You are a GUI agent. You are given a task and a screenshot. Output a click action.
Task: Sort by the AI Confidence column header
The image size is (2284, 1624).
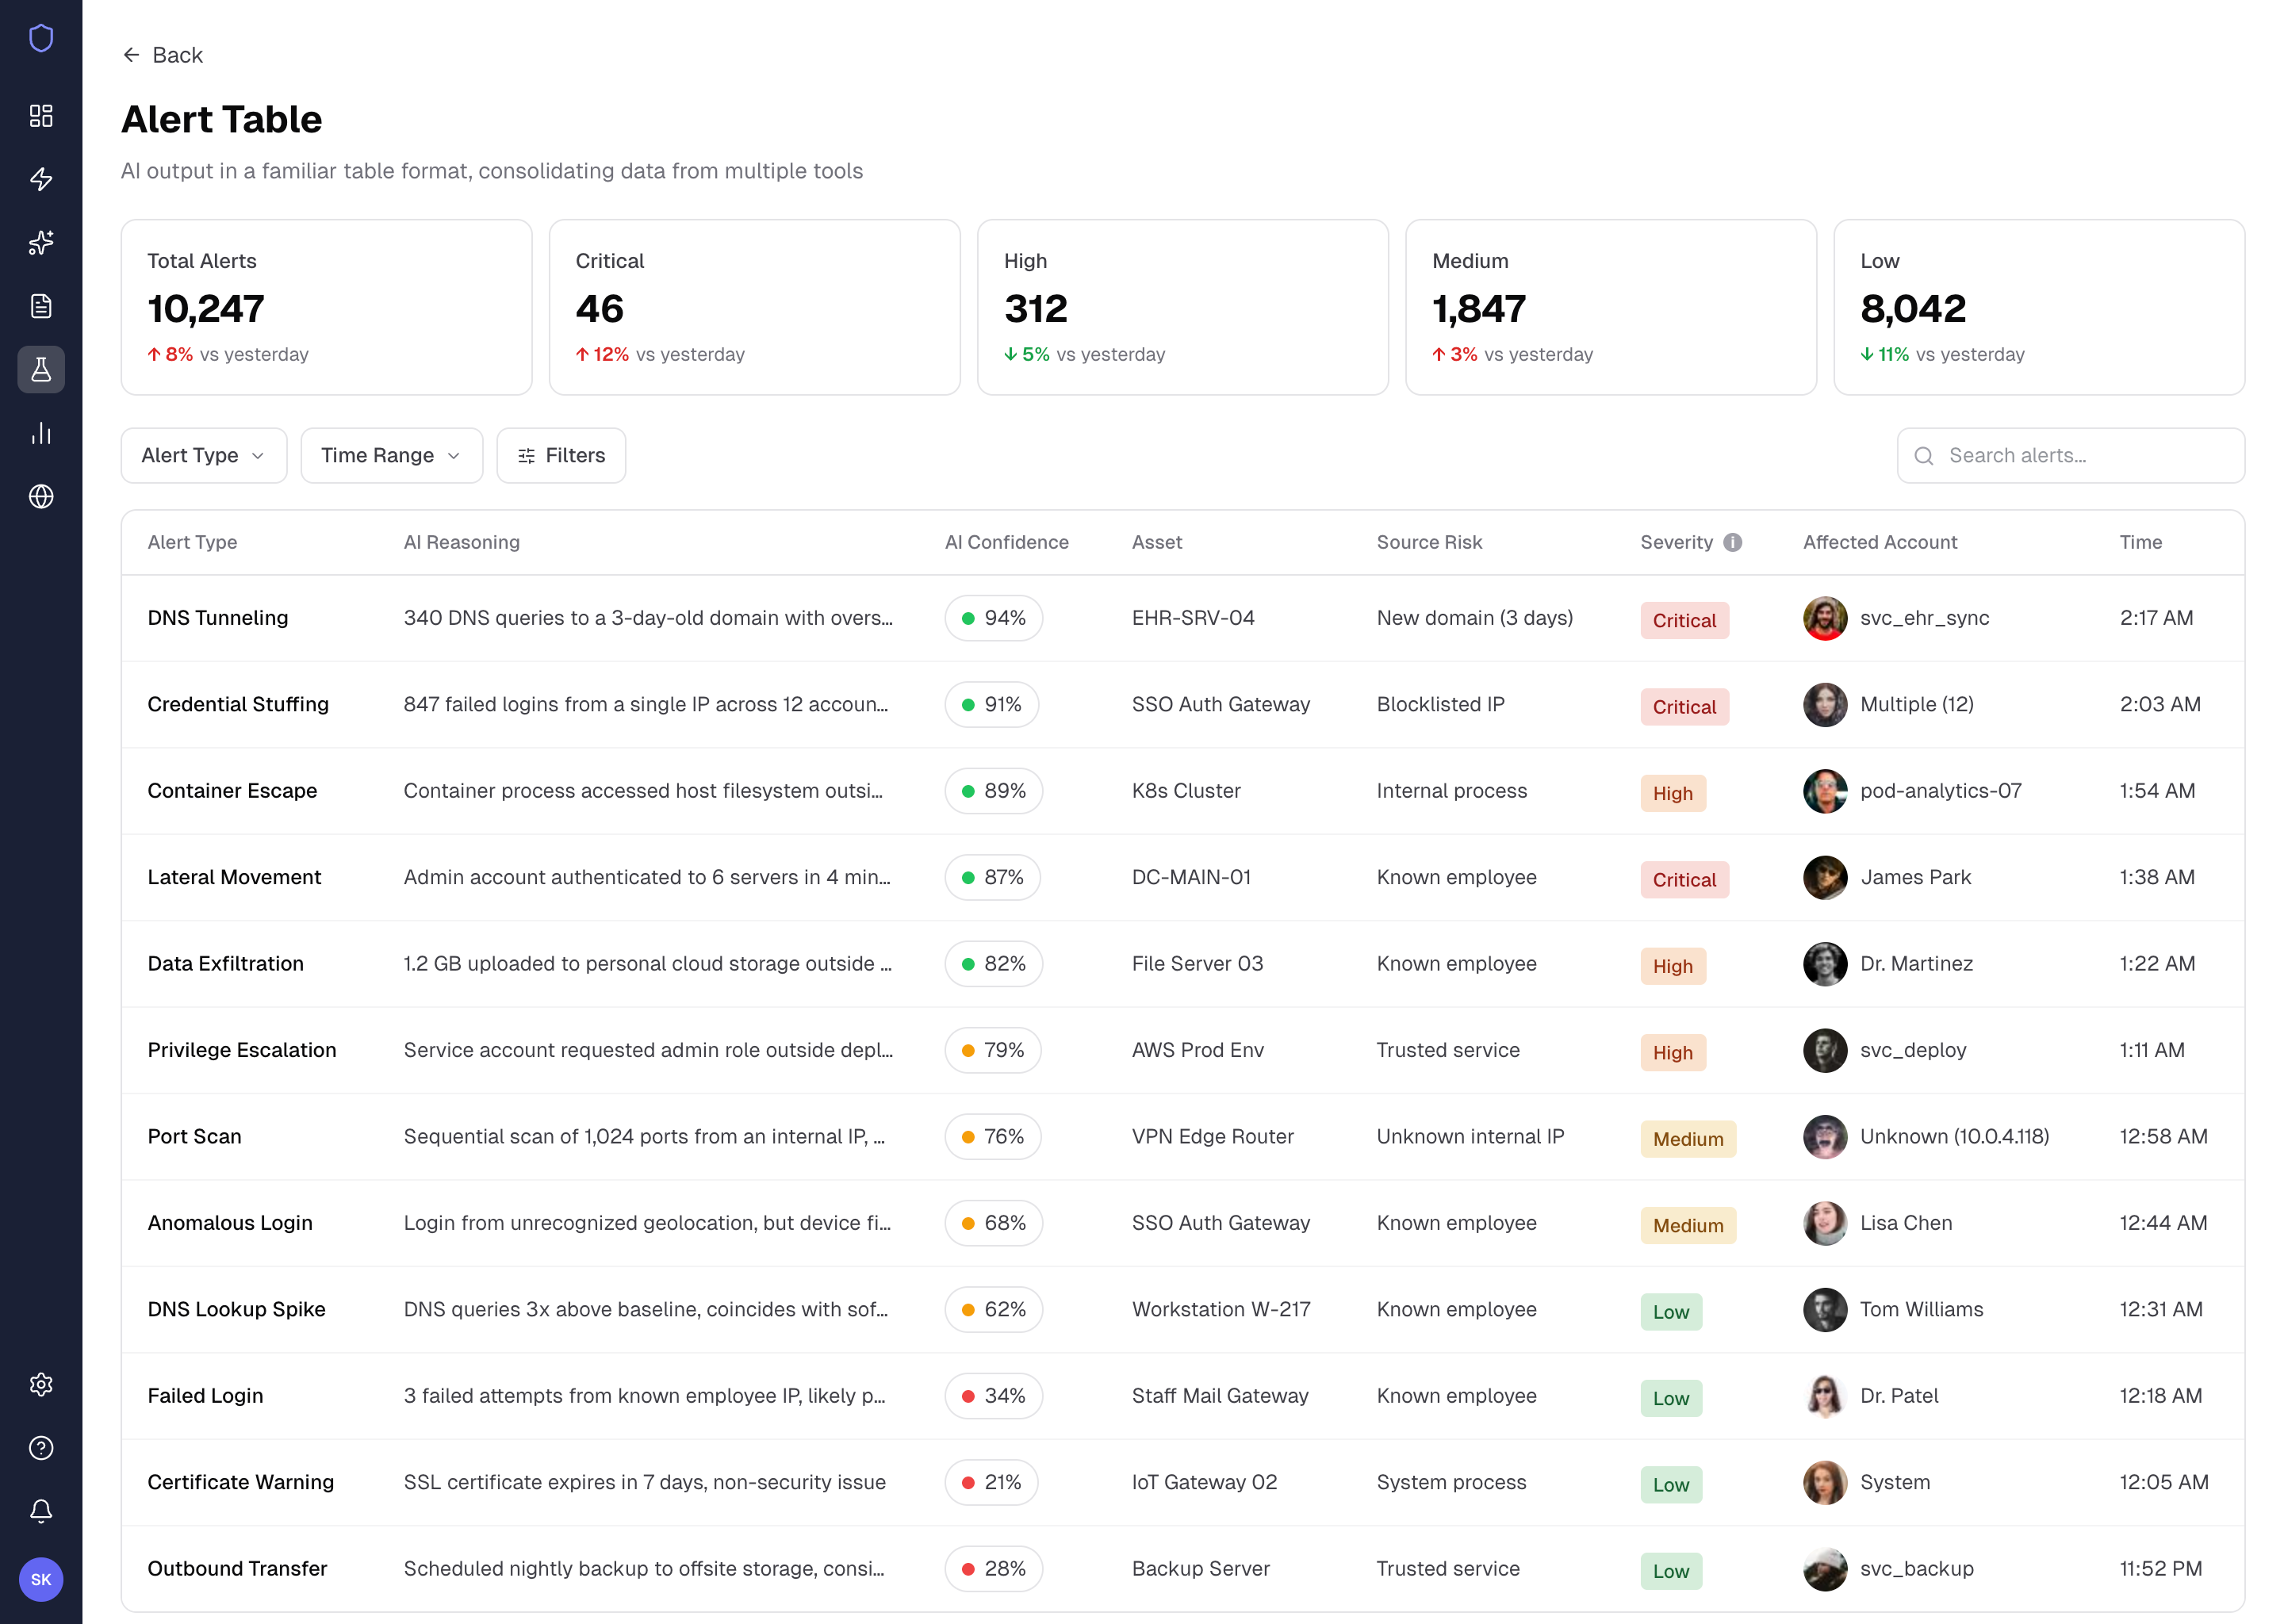click(x=1006, y=542)
